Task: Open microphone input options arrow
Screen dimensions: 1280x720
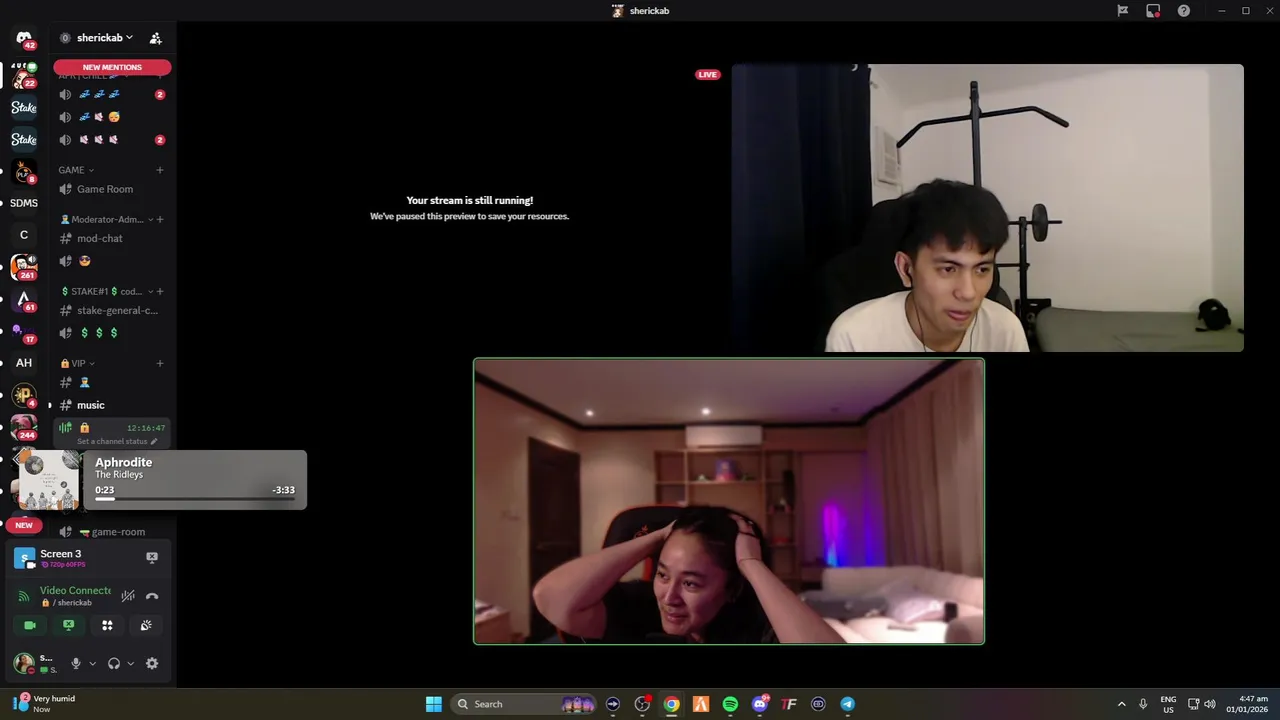Action: pyautogui.click(x=92, y=663)
